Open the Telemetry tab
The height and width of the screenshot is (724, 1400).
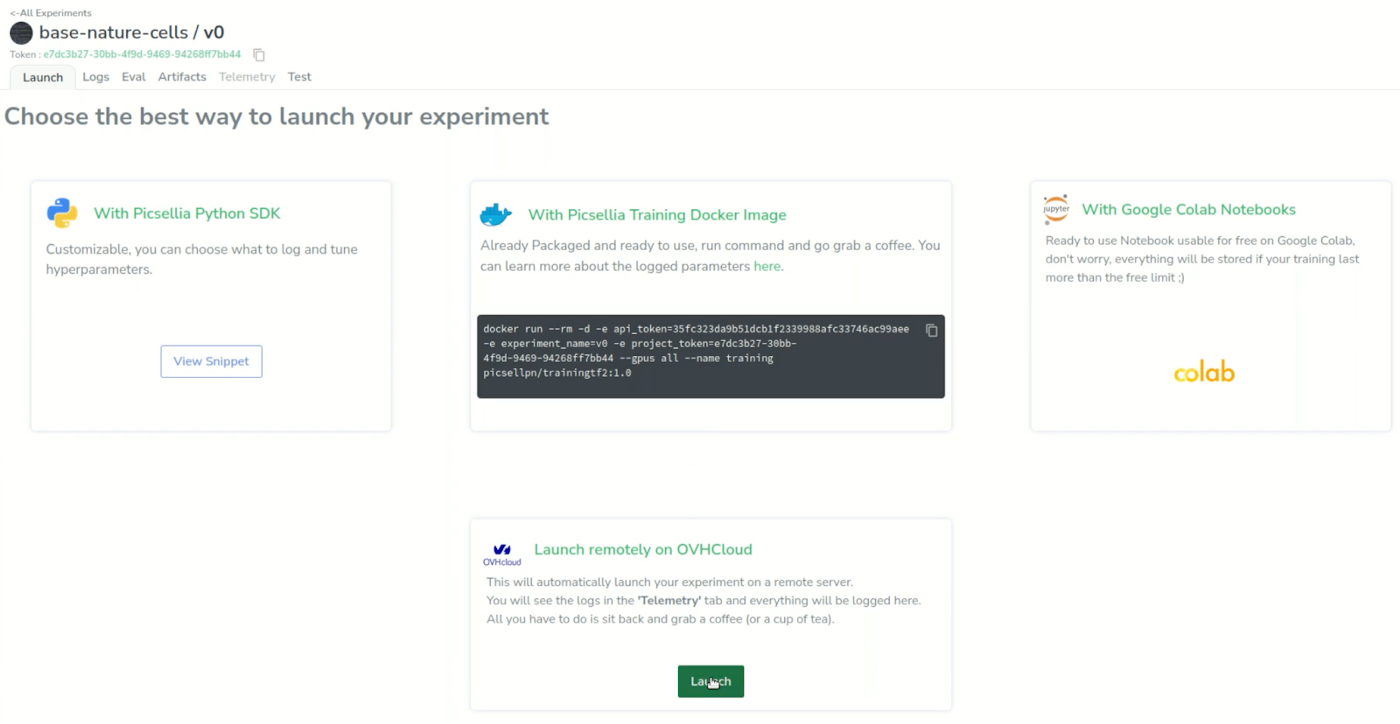click(x=247, y=77)
